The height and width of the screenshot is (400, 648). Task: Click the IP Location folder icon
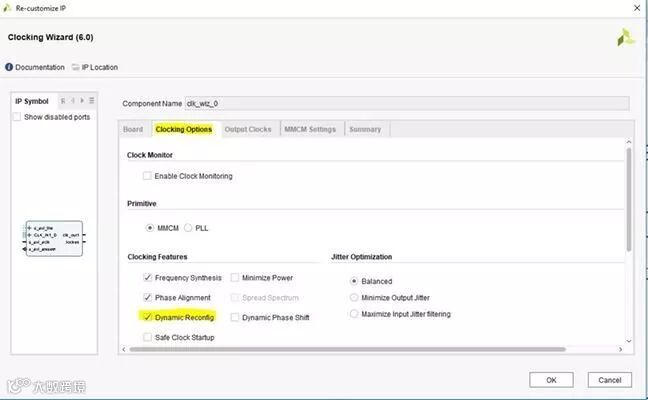[75, 67]
